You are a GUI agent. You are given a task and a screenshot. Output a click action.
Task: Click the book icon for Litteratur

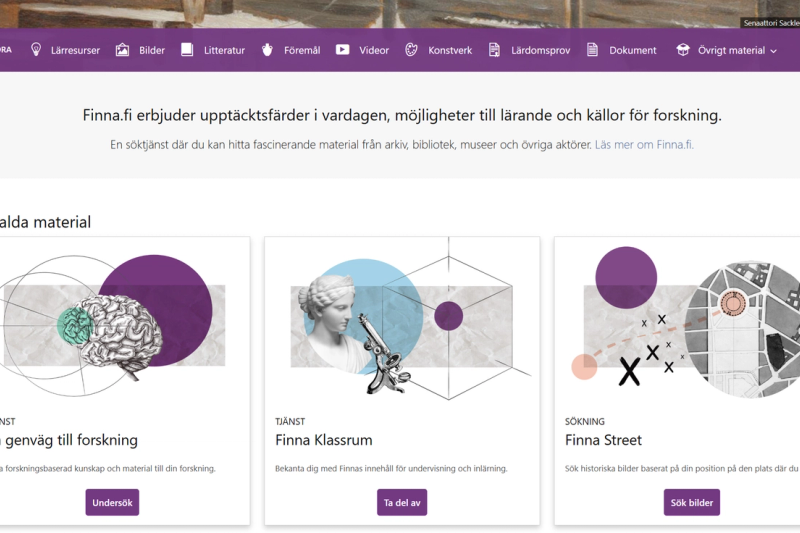(187, 50)
